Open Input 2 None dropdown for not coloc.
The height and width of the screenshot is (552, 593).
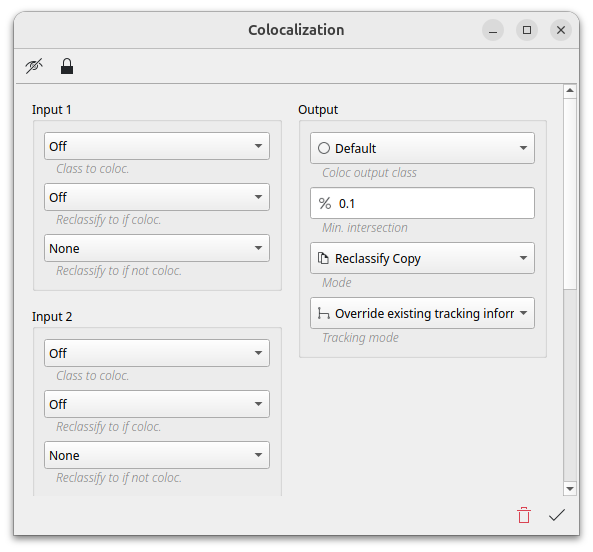[157, 455]
